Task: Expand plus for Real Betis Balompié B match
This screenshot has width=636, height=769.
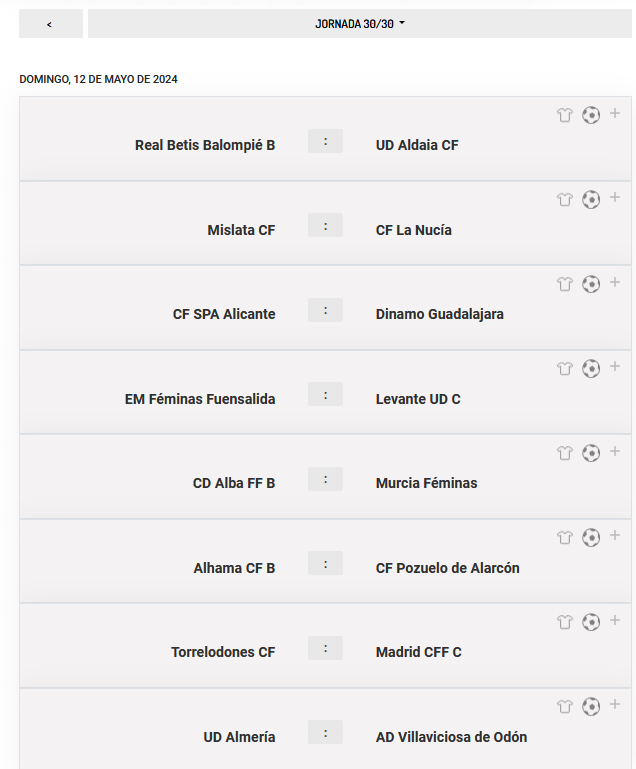Action: click(x=615, y=114)
